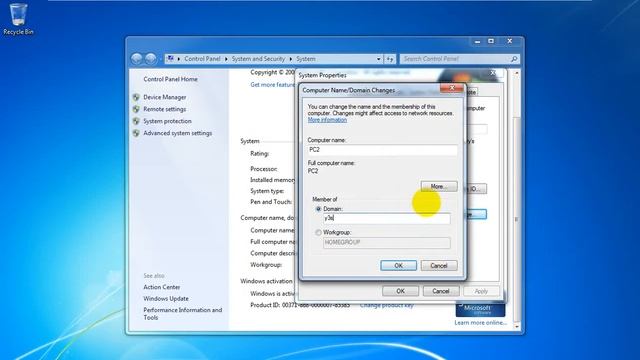Open Advanced system settings link
Viewport: 640px width, 360px height.
(178, 133)
